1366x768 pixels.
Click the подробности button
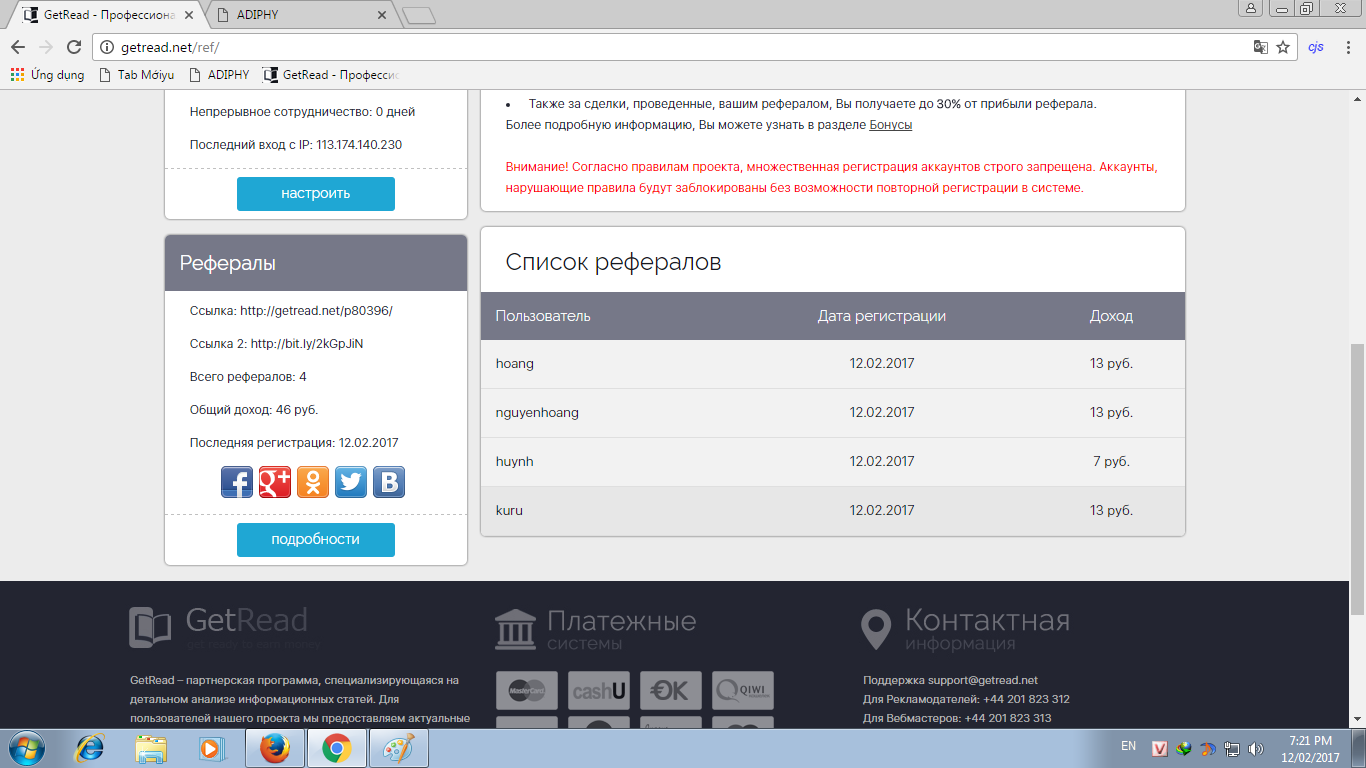[x=316, y=540]
